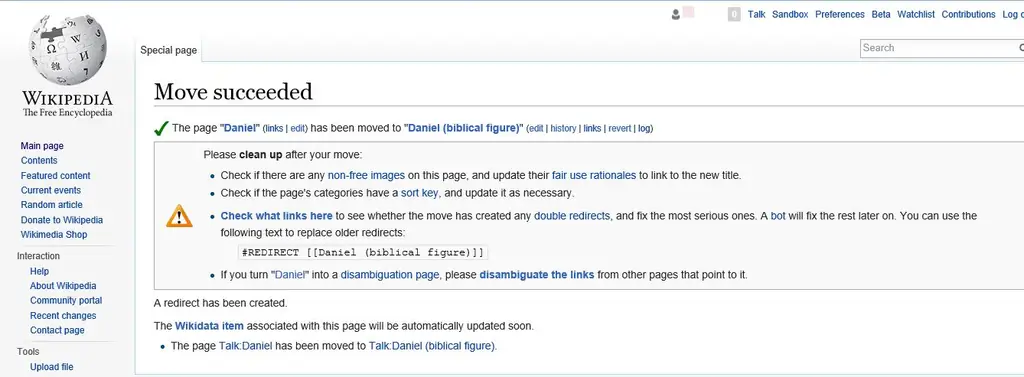Click history beside Daniel (biblical figure)
The height and width of the screenshot is (377, 1024).
tap(563, 129)
